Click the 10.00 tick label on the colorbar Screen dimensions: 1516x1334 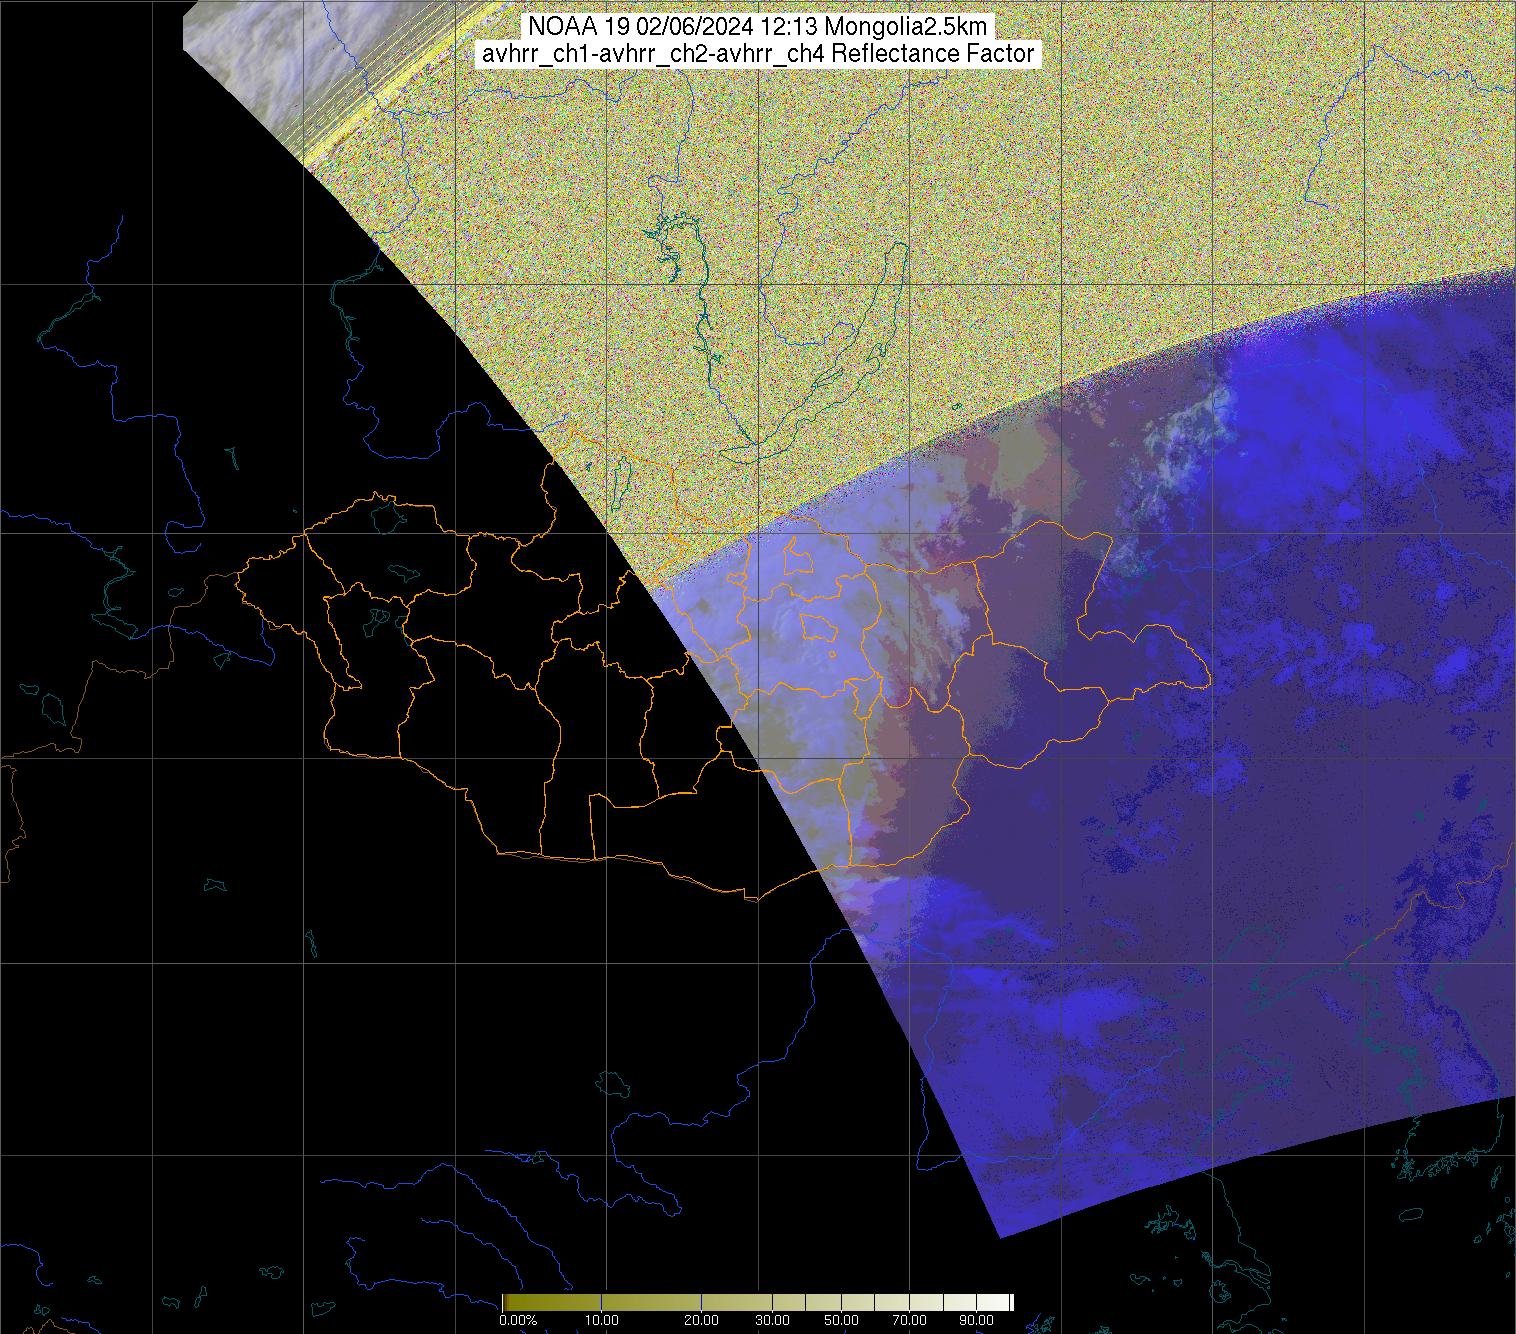coord(600,1320)
